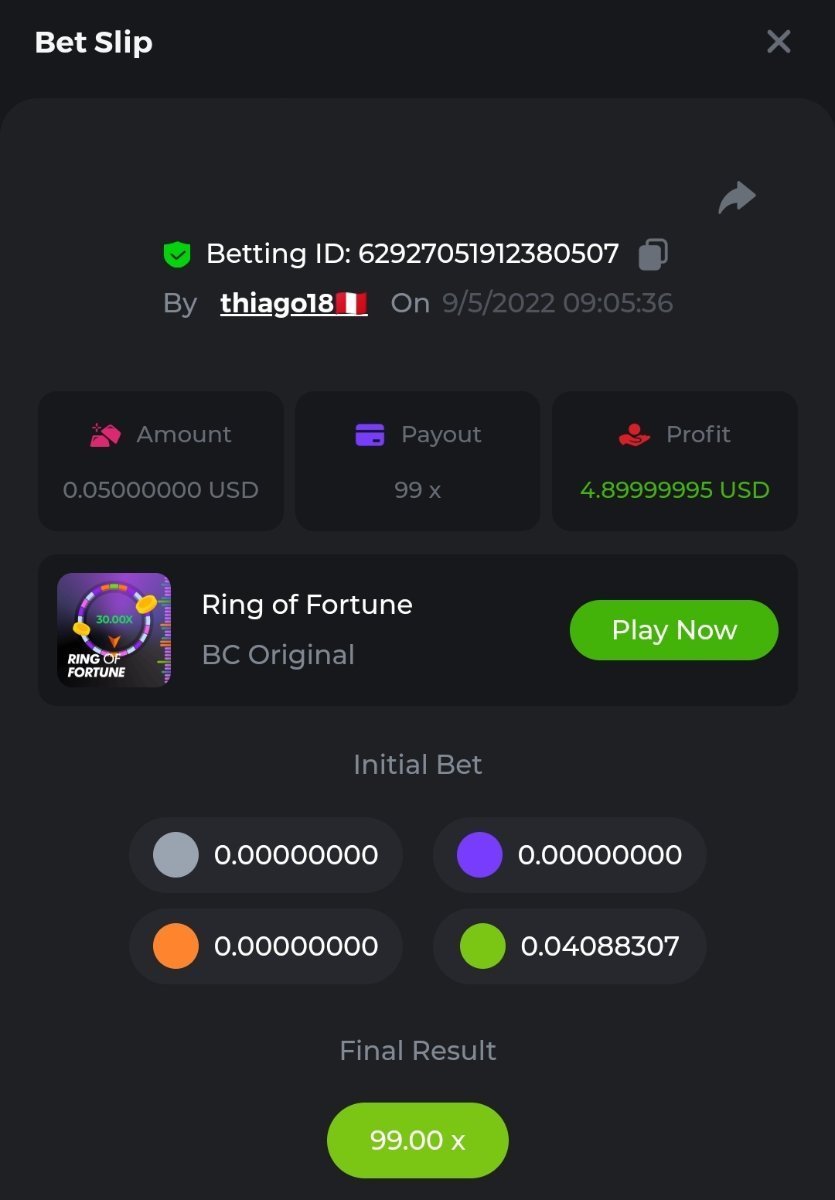Click the orange color bet swatch
The height and width of the screenshot is (1200, 835).
pos(176,946)
